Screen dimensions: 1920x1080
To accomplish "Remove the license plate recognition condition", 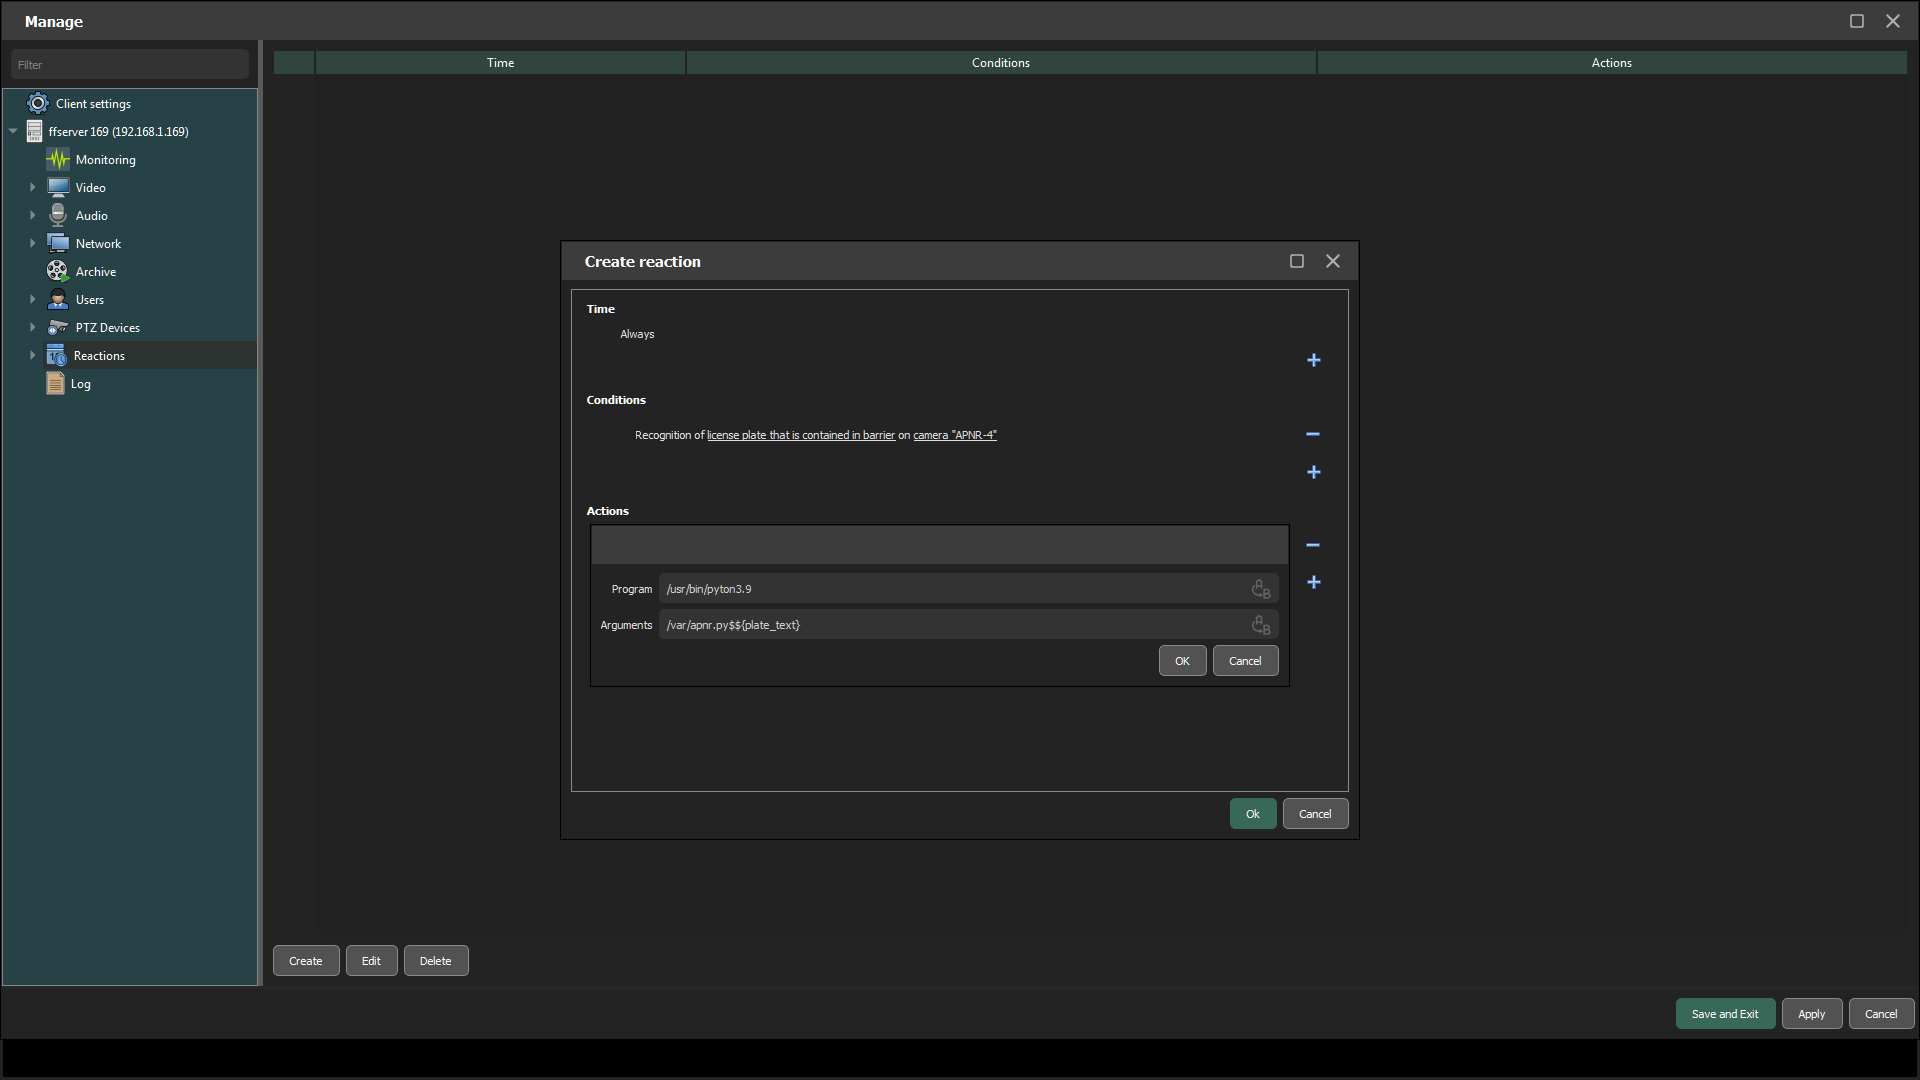I will tap(1313, 434).
